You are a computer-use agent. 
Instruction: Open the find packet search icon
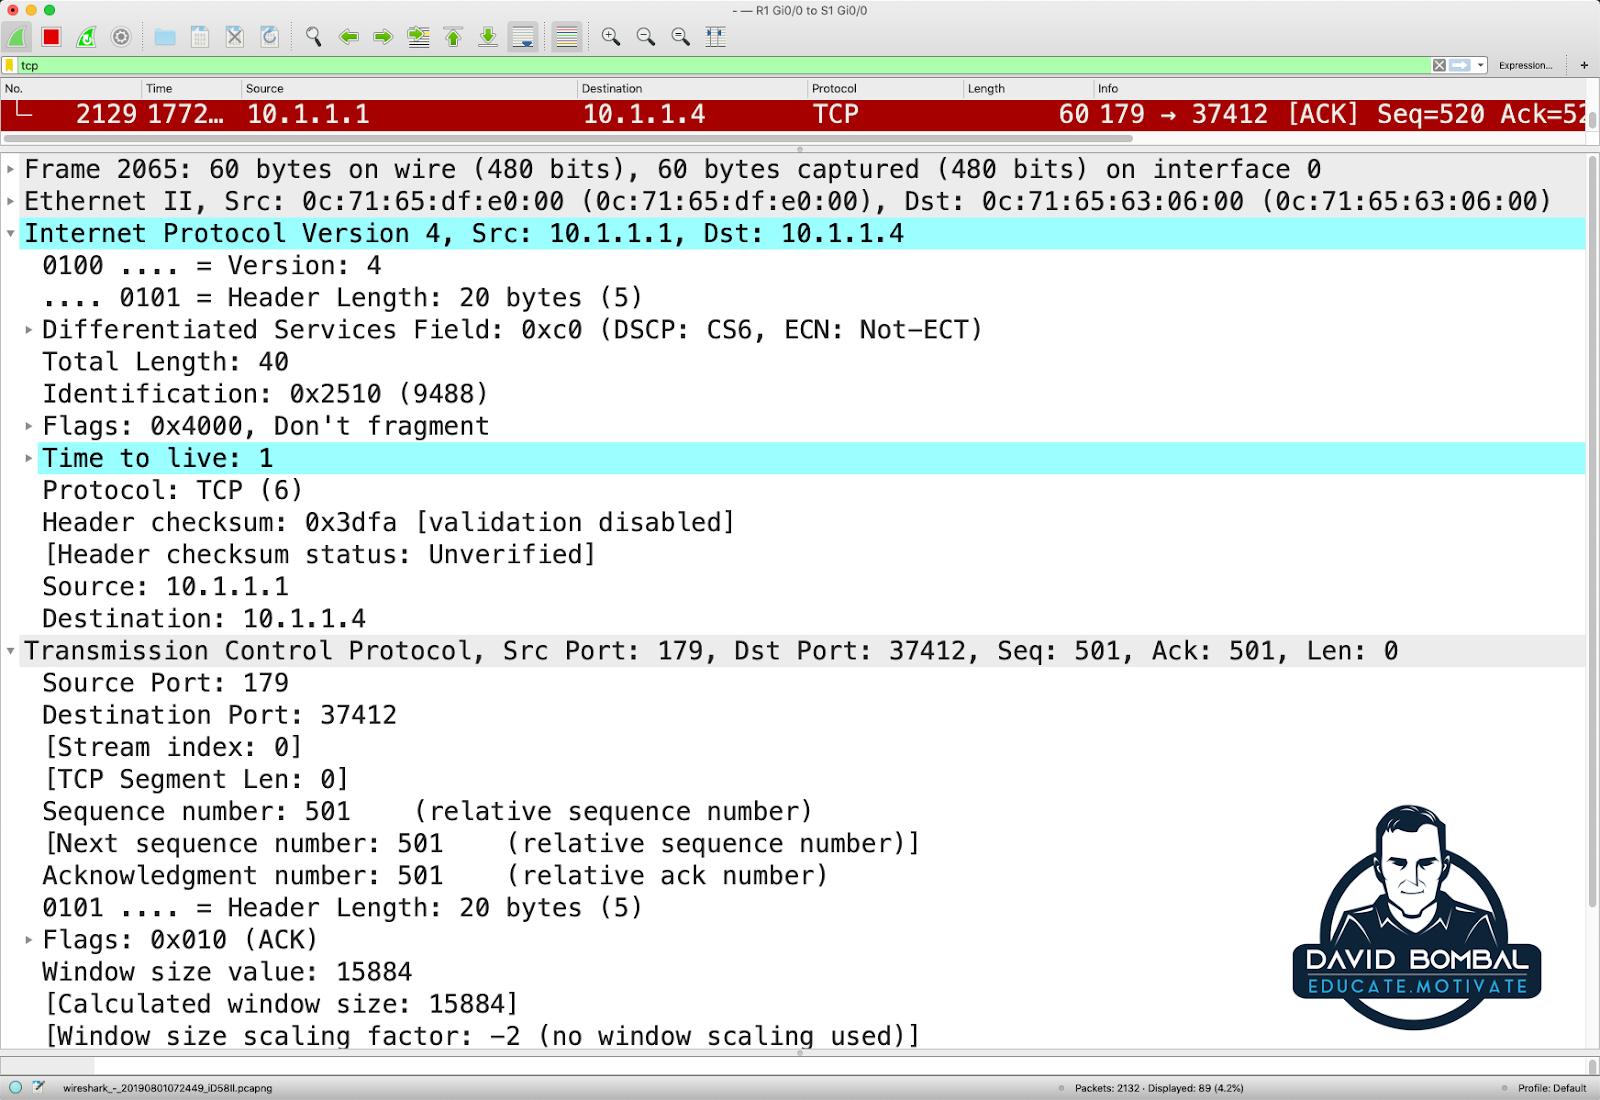[x=313, y=37]
